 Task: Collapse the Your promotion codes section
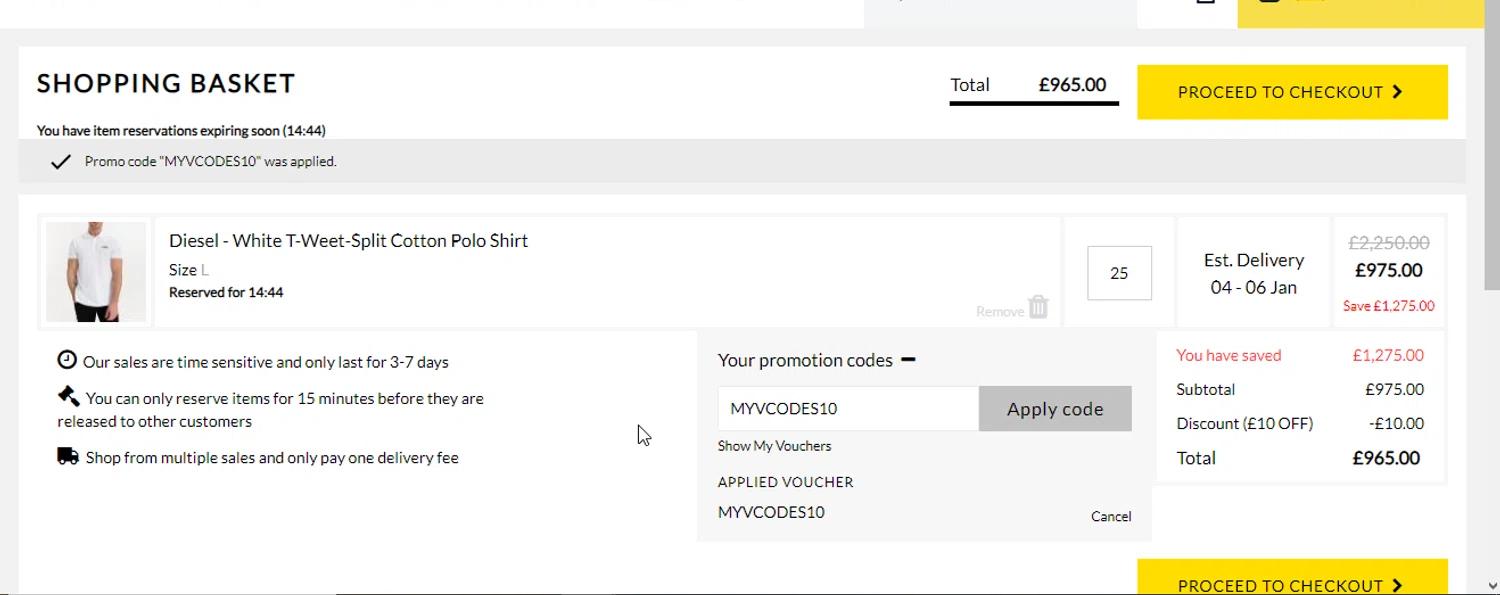908,359
